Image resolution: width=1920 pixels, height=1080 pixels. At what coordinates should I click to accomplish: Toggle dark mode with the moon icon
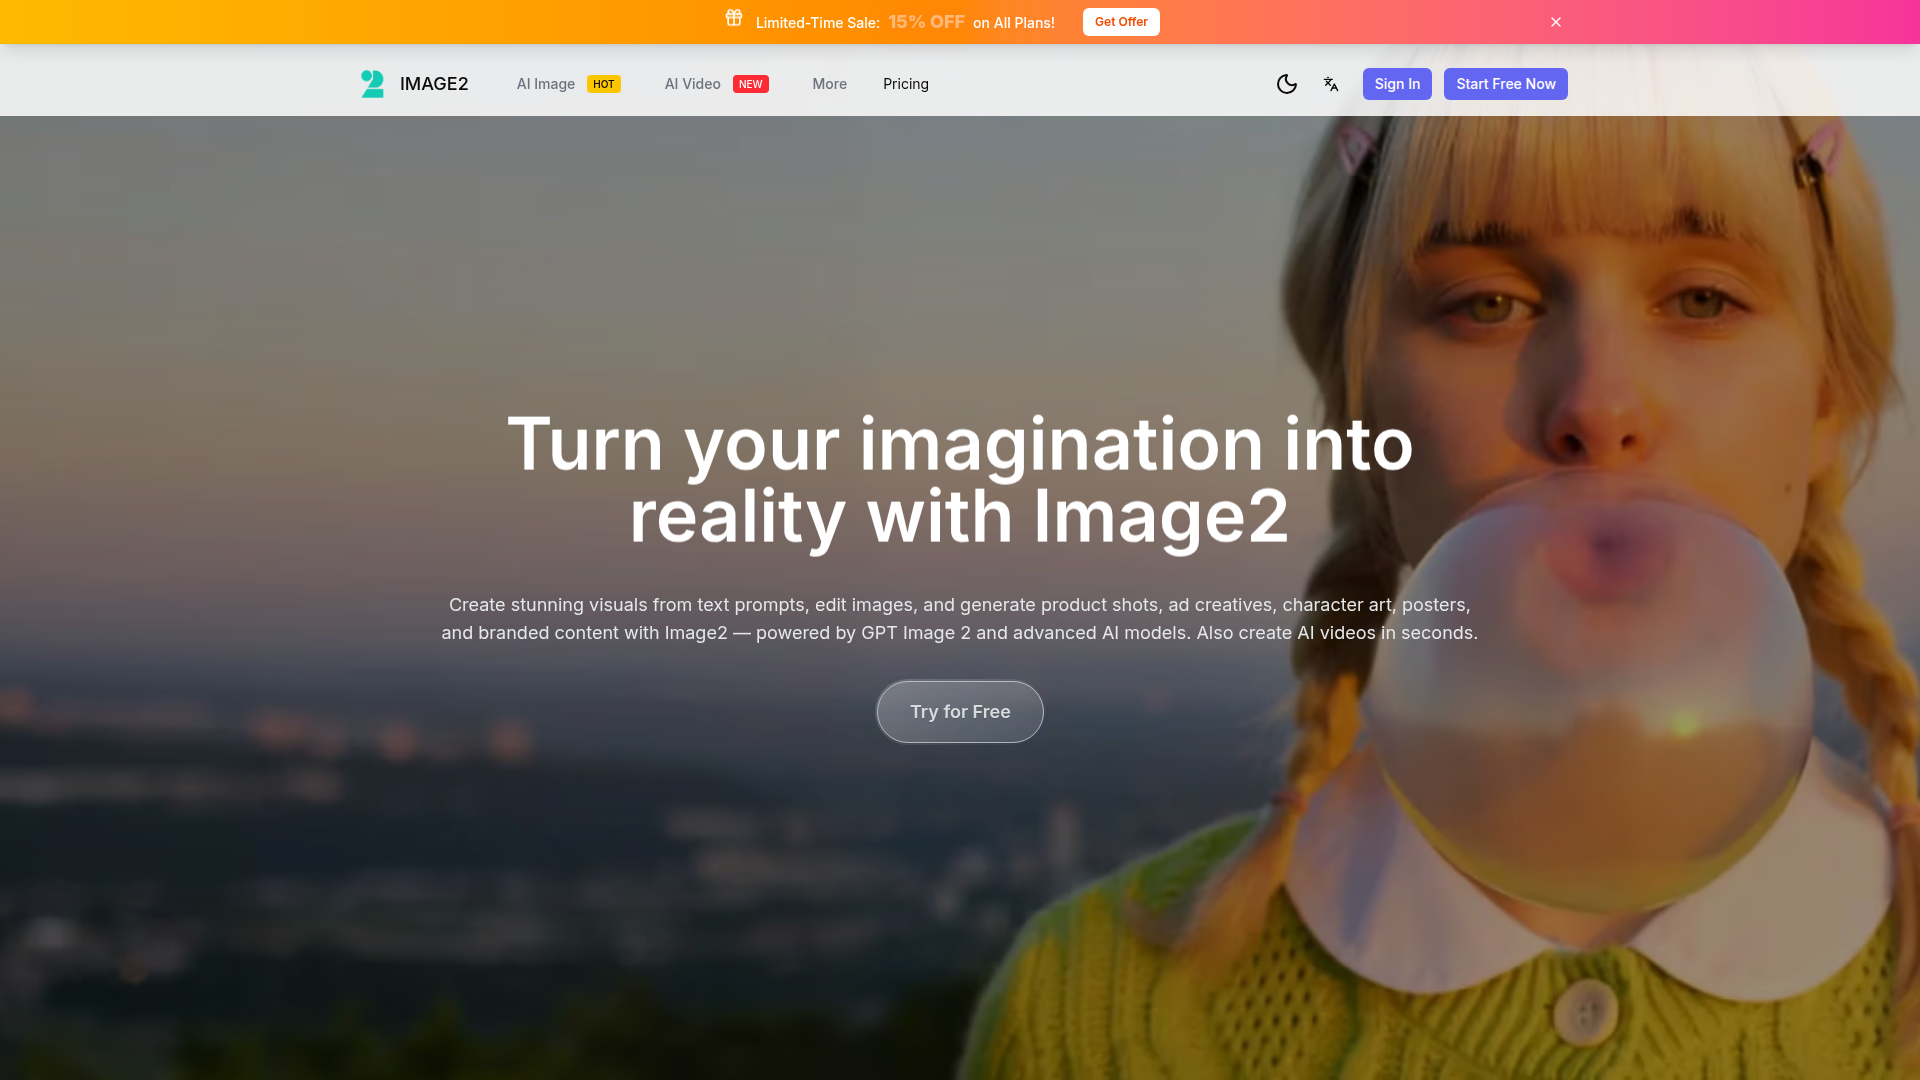coord(1287,84)
